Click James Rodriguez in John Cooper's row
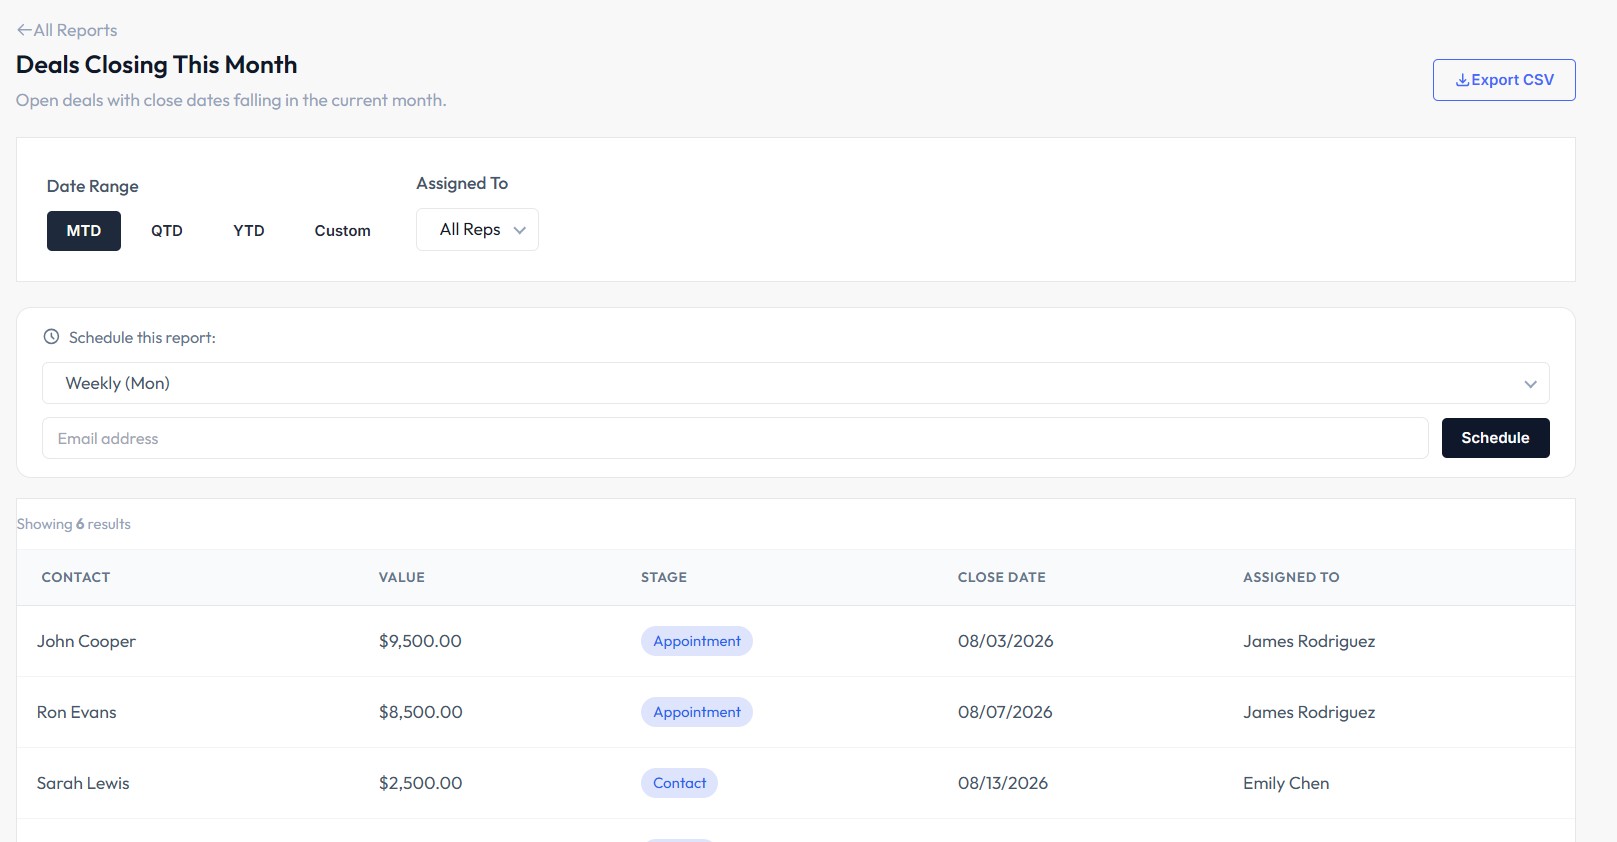Viewport: 1617px width, 842px height. pyautogui.click(x=1309, y=641)
